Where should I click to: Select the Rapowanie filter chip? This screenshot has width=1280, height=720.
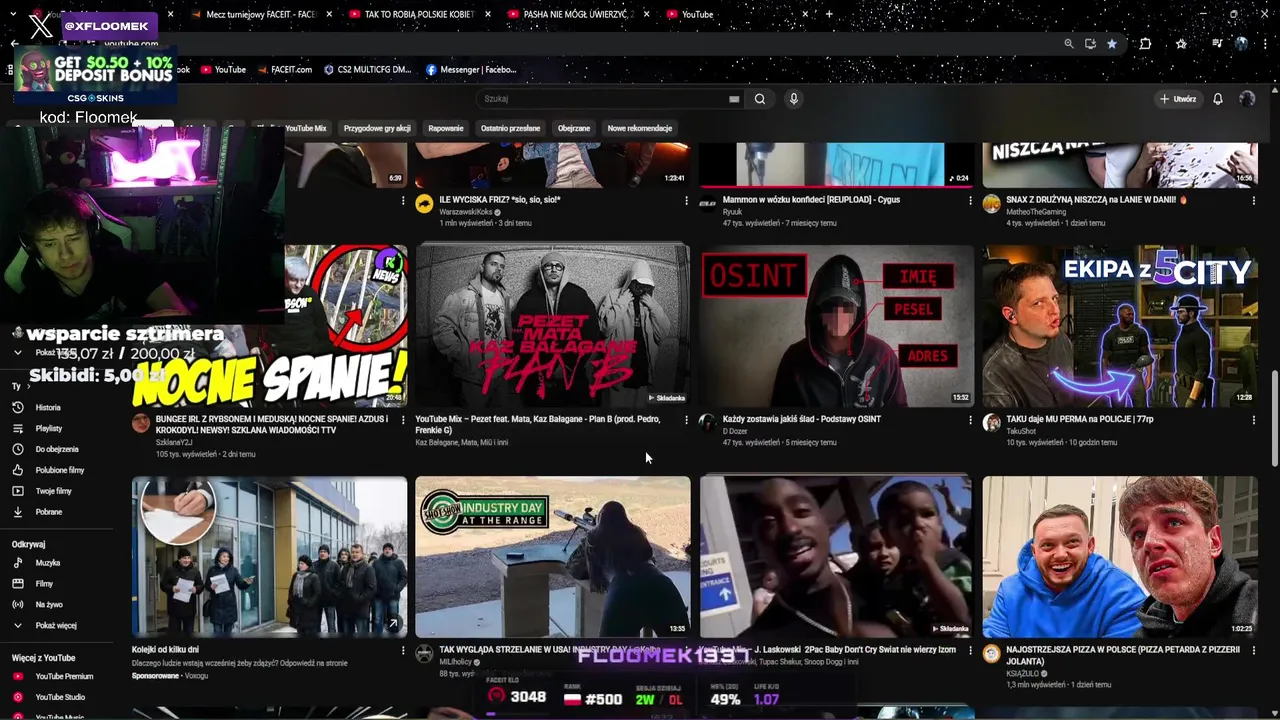[446, 128]
